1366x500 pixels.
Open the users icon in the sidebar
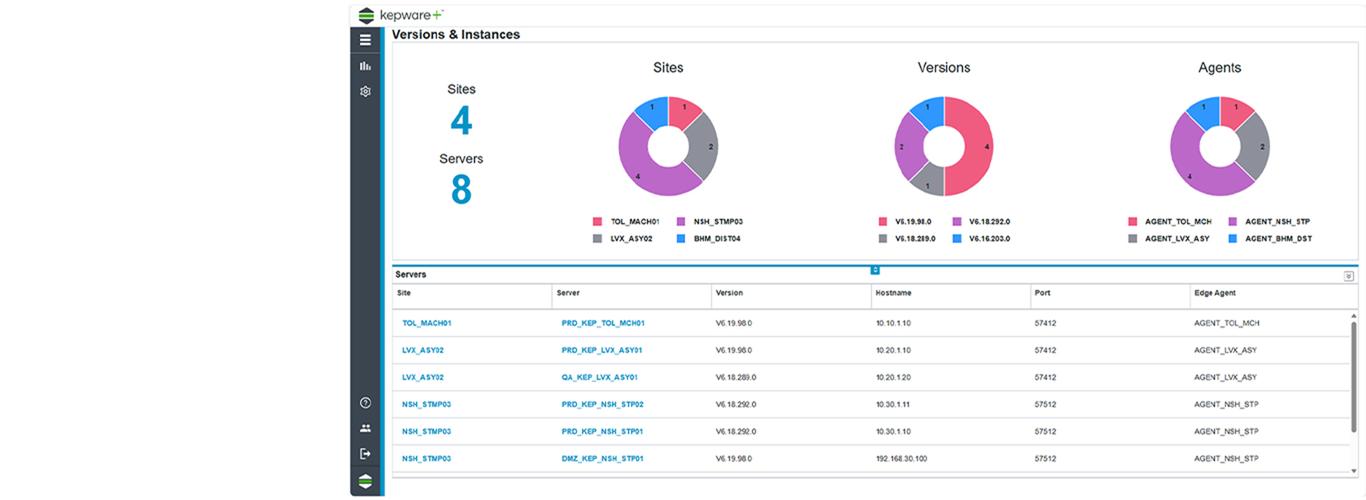point(365,428)
